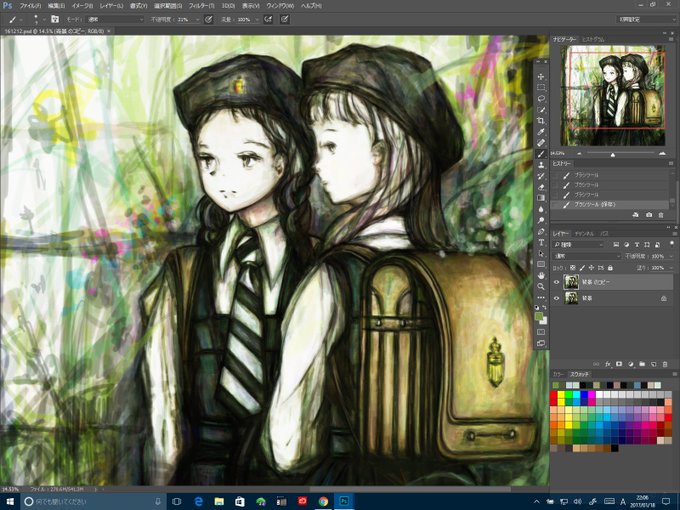Select the Eraser tool
The width and height of the screenshot is (680, 510).
[541, 187]
